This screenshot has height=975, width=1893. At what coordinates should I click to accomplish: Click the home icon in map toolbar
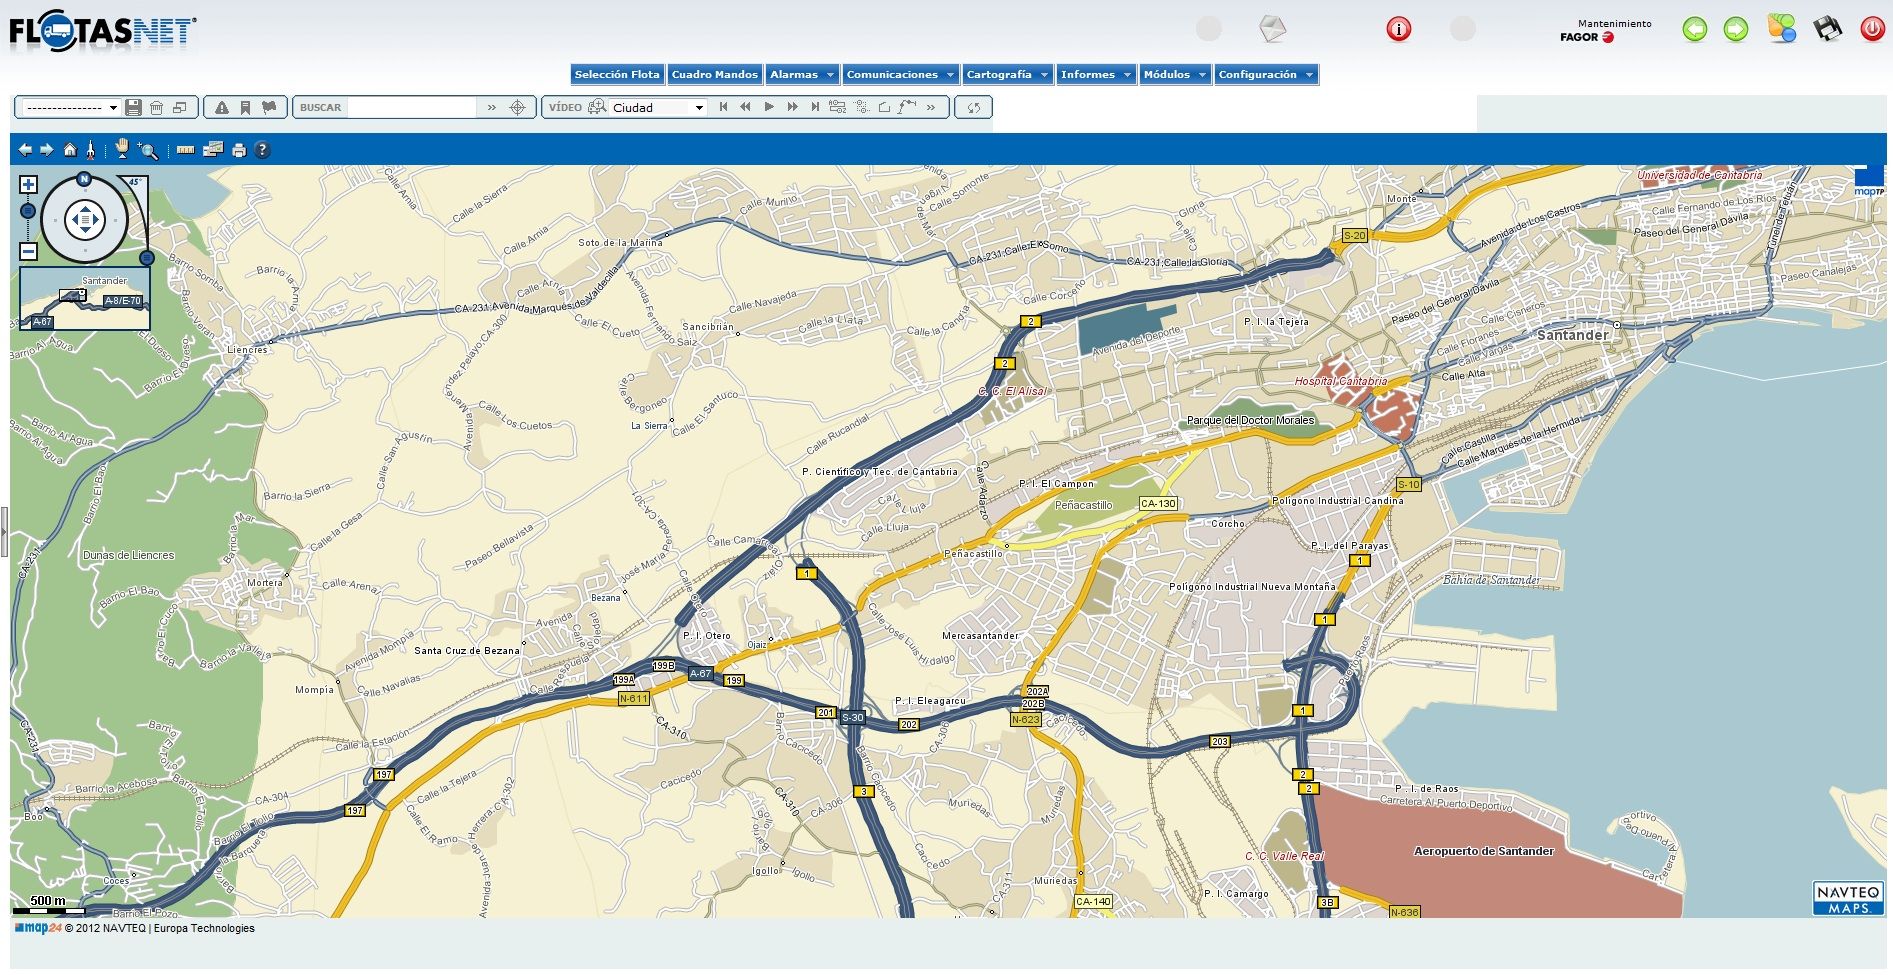tap(70, 150)
